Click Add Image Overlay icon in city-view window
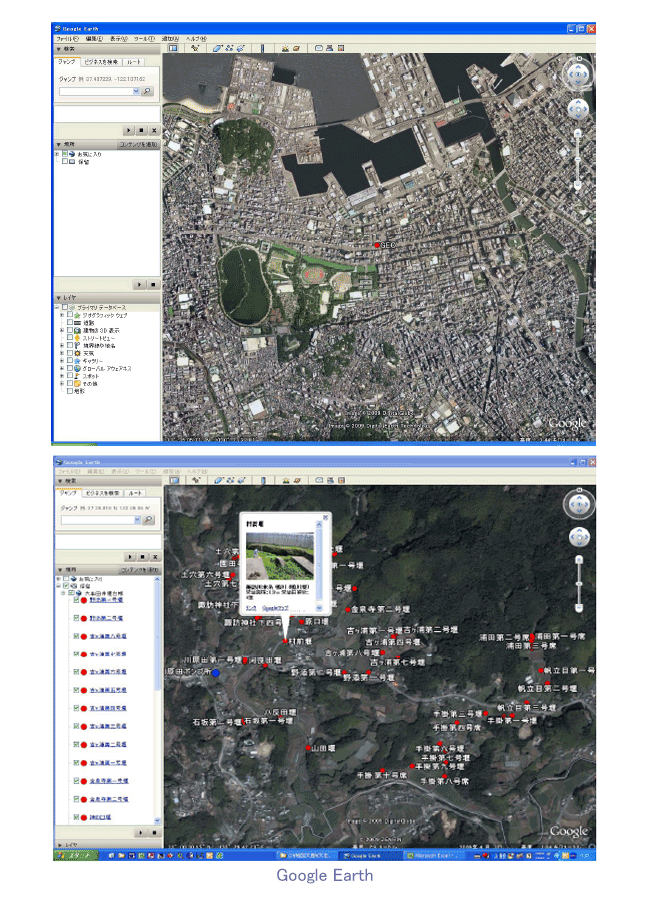 [x=240, y=48]
